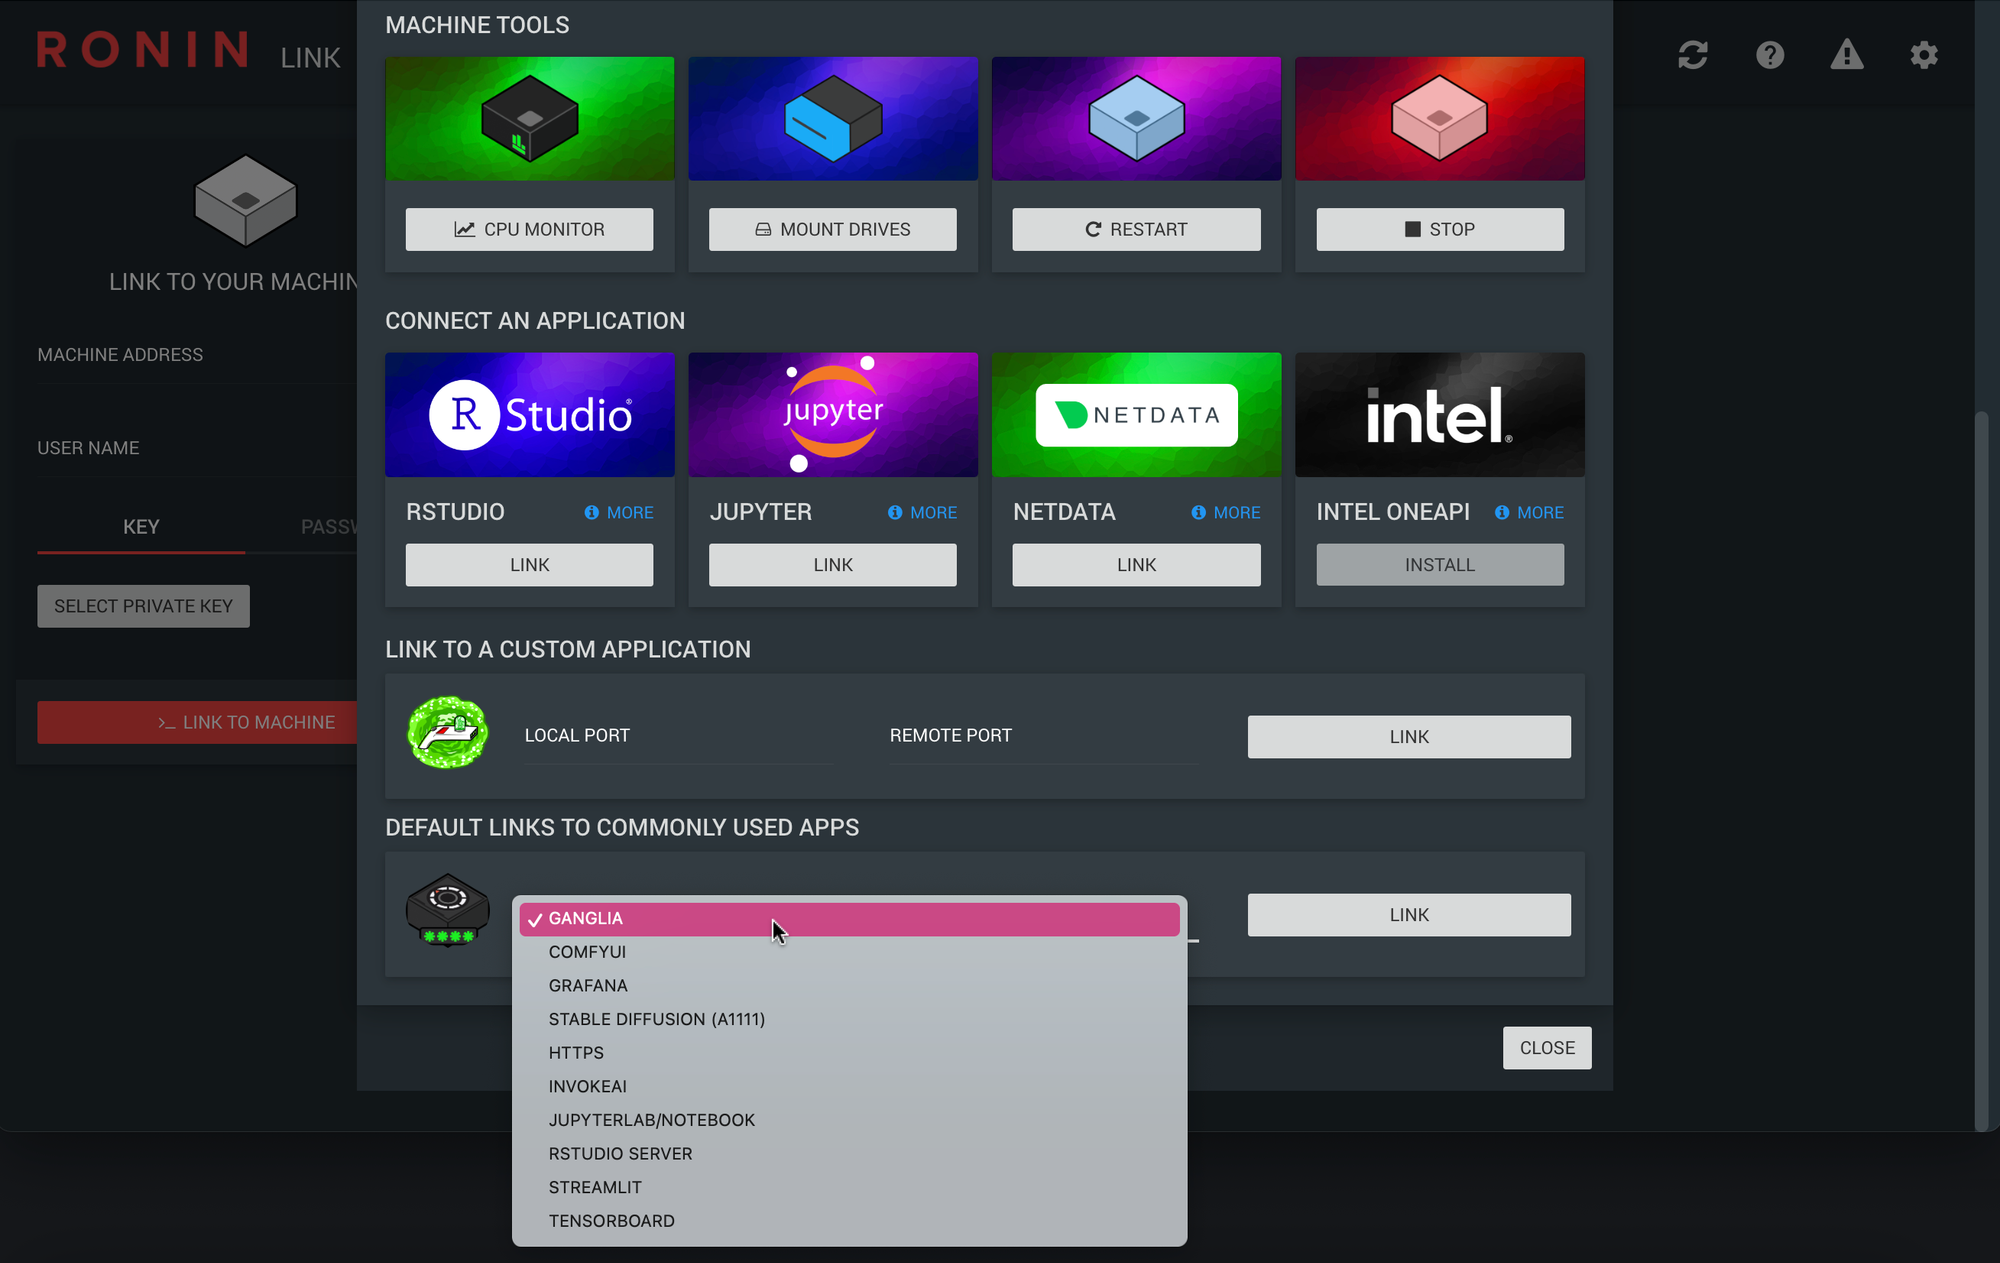Click the Netdata MORE link
This screenshot has width=2000, height=1263.
(x=1236, y=512)
